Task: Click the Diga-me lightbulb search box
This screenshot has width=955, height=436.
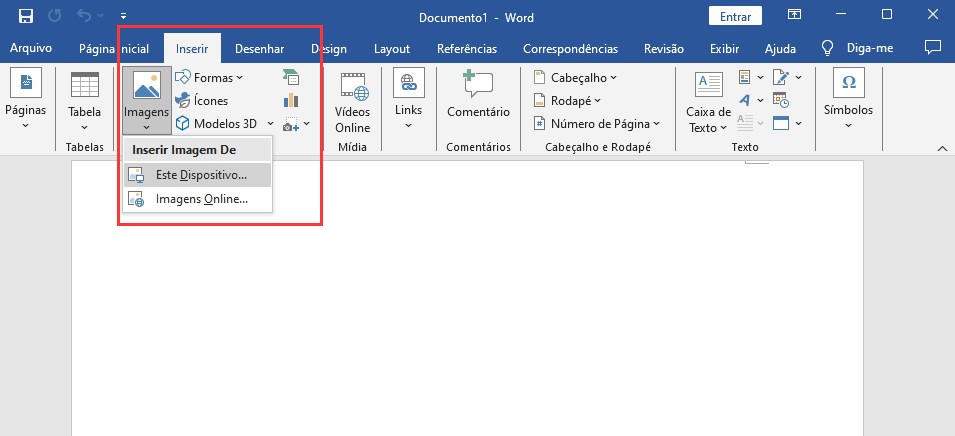Action: [858, 48]
